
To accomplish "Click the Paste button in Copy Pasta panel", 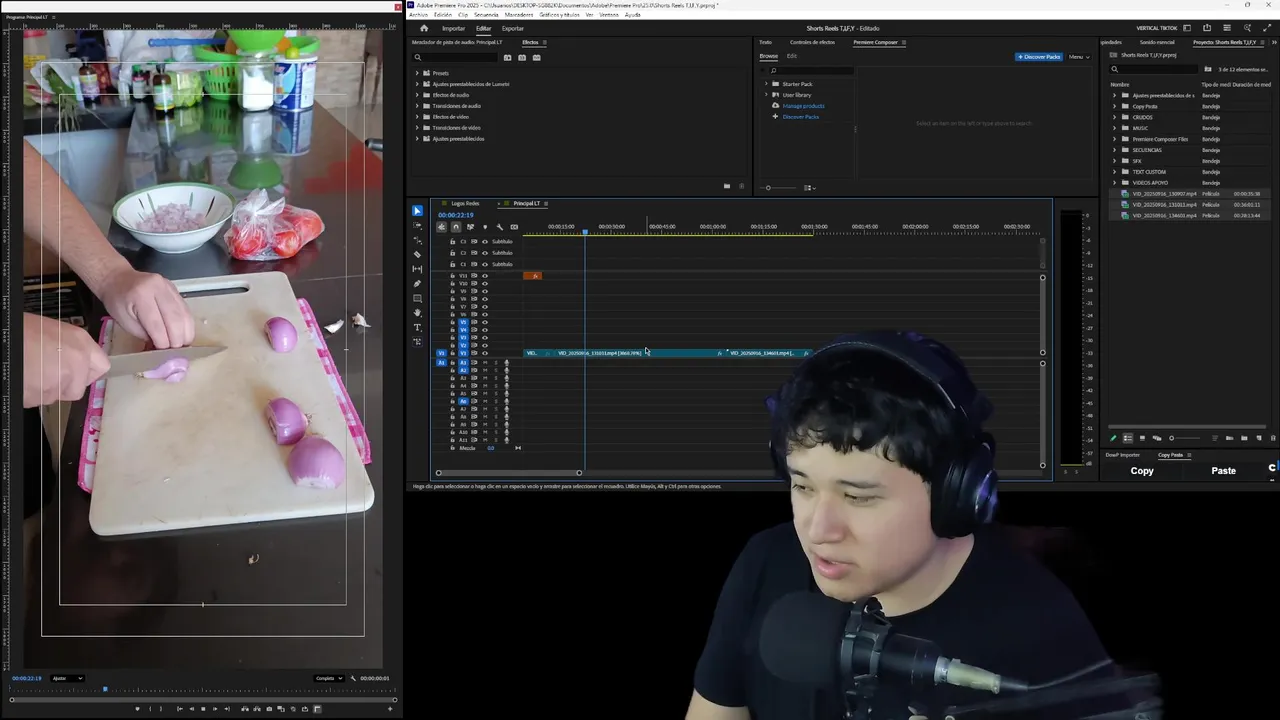I will tap(1223, 471).
